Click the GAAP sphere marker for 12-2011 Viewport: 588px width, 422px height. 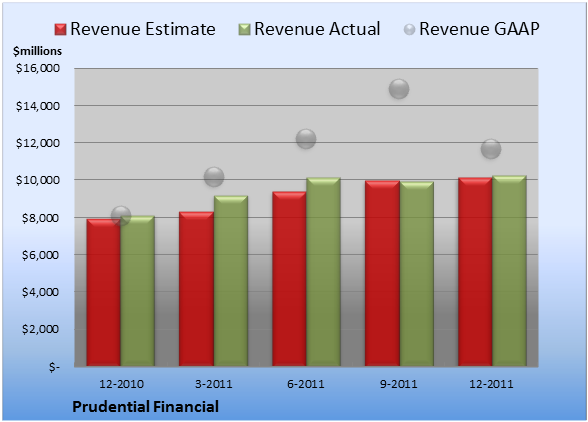point(491,149)
